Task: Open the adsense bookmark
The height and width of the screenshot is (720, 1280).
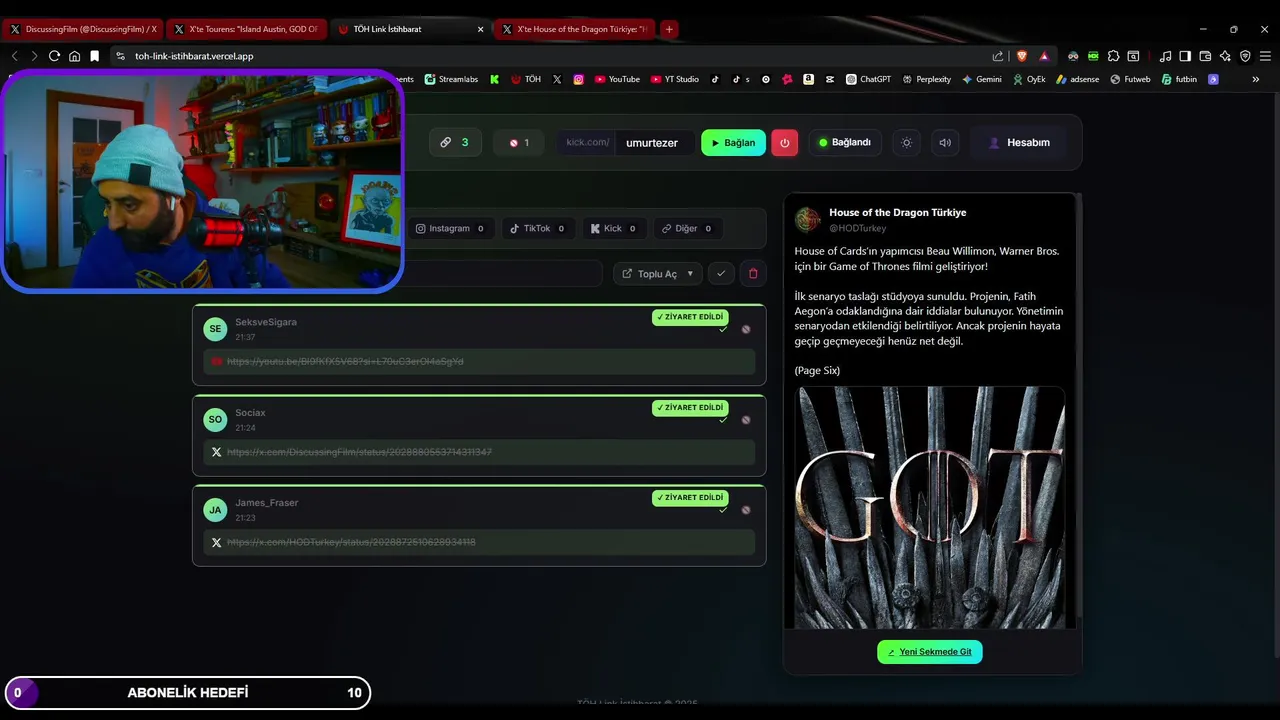Action: (x=1077, y=79)
